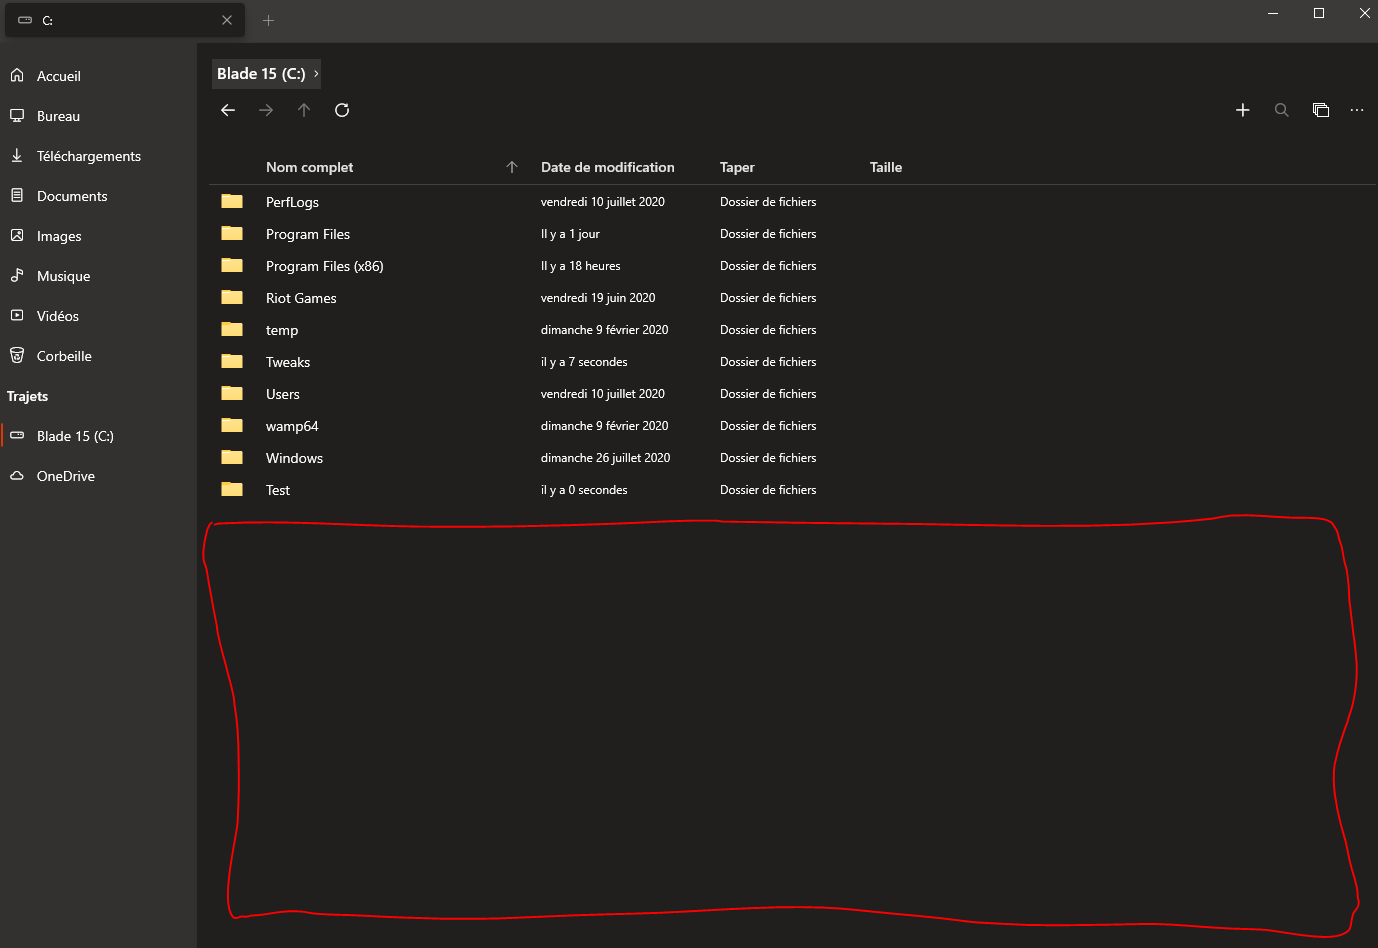Image resolution: width=1378 pixels, height=948 pixels.
Task: Open the search icon in the toolbar
Action: pyautogui.click(x=1281, y=110)
